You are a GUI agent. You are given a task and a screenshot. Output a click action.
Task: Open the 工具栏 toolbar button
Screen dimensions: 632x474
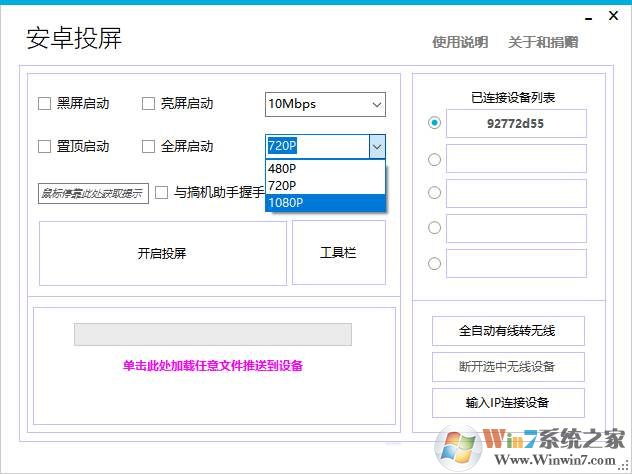click(x=339, y=253)
